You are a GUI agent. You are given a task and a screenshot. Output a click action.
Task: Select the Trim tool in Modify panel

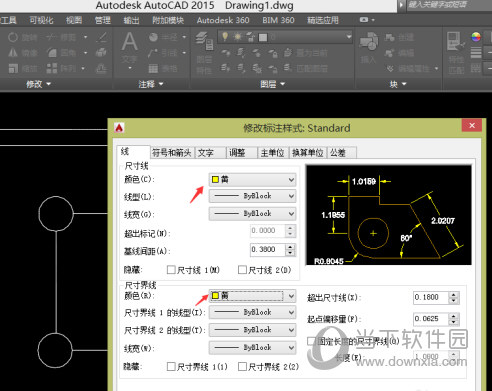[x=51, y=37]
